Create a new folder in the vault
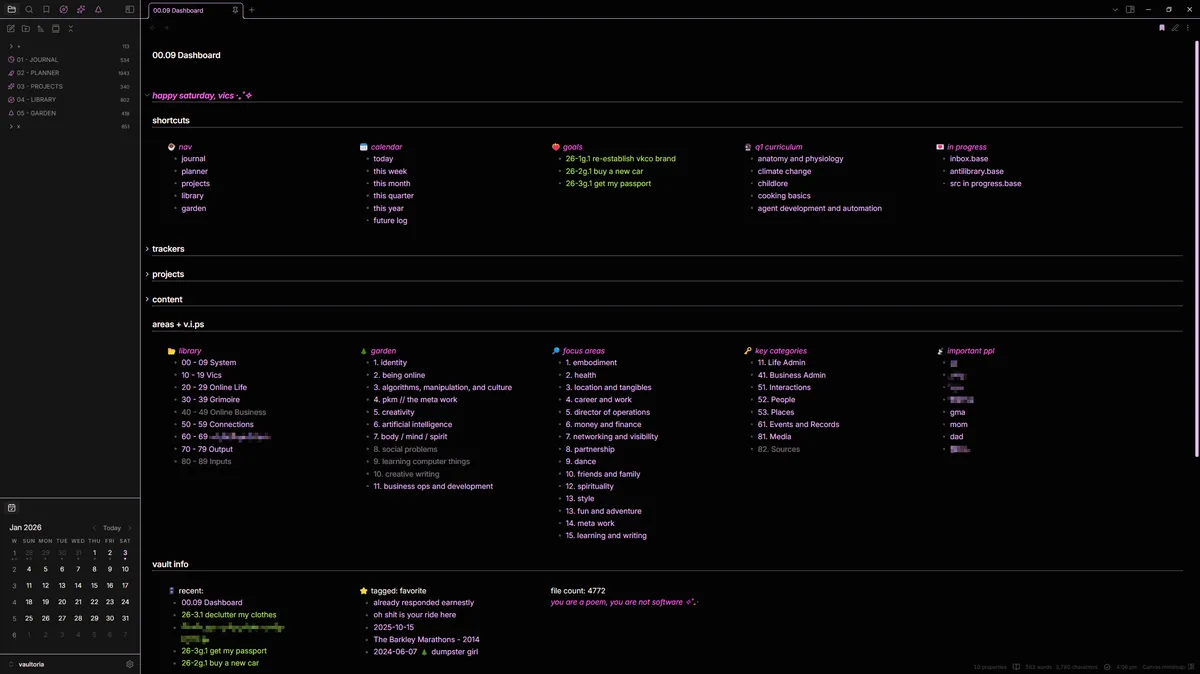 (25, 28)
